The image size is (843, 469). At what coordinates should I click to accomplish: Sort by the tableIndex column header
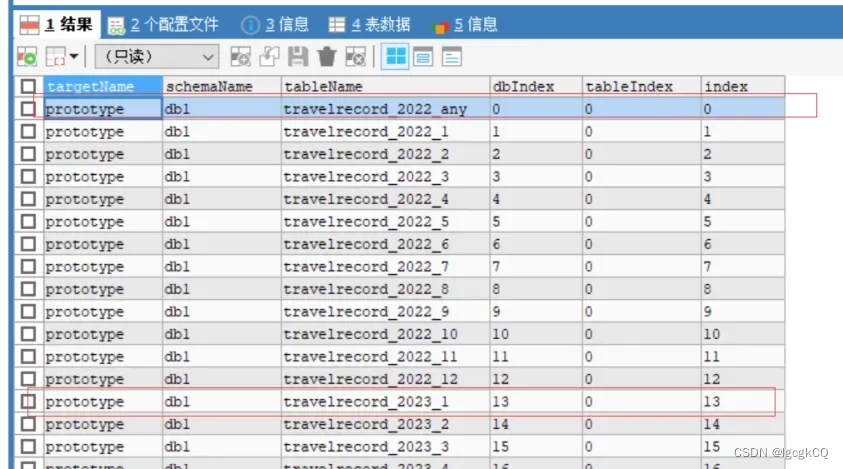click(x=642, y=87)
